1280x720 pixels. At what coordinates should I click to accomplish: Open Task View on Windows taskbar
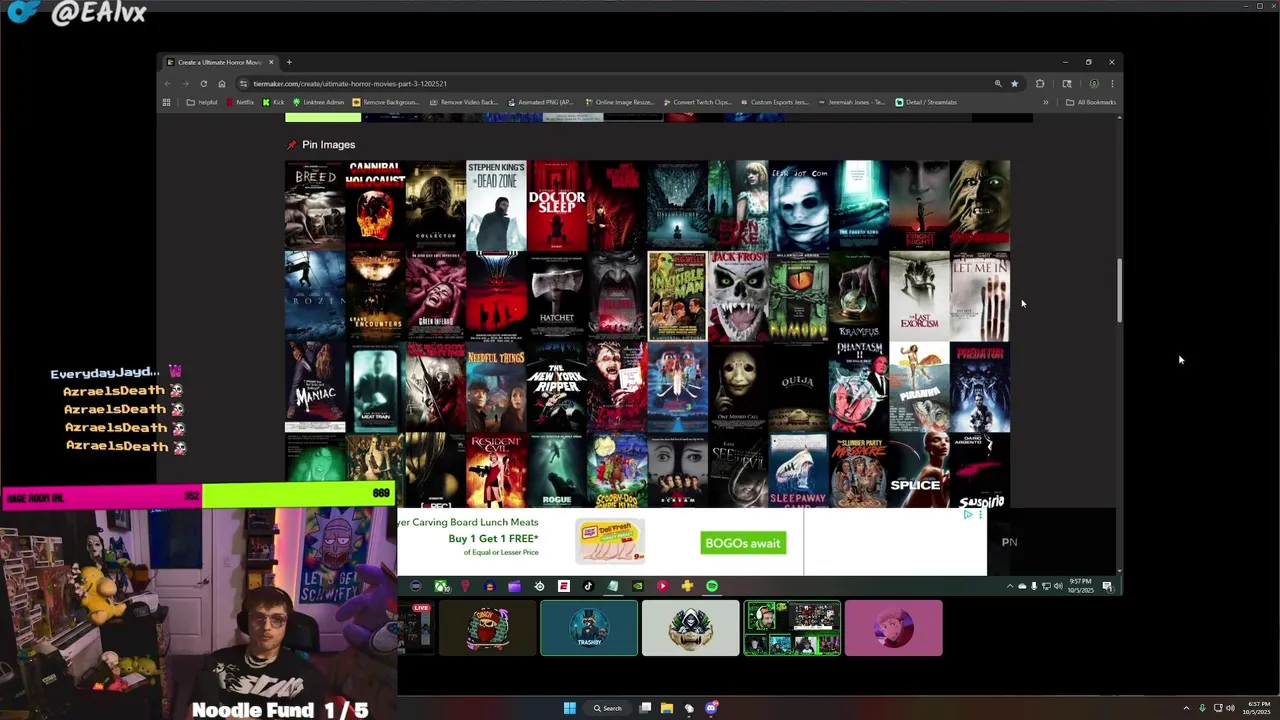click(x=645, y=708)
